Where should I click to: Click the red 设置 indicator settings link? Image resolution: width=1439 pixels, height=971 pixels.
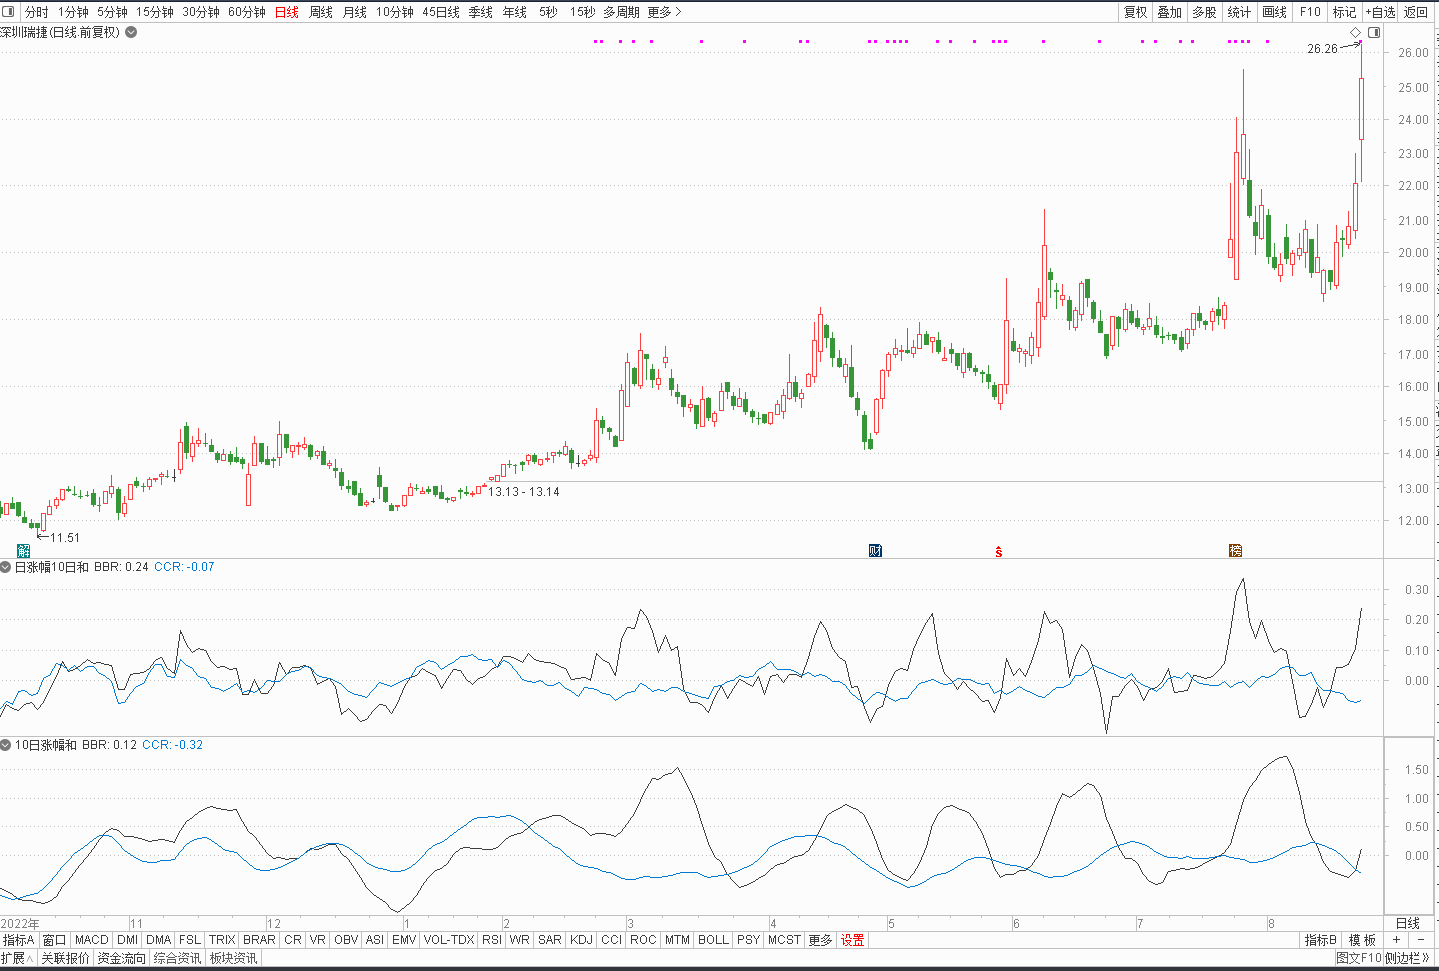tap(853, 940)
